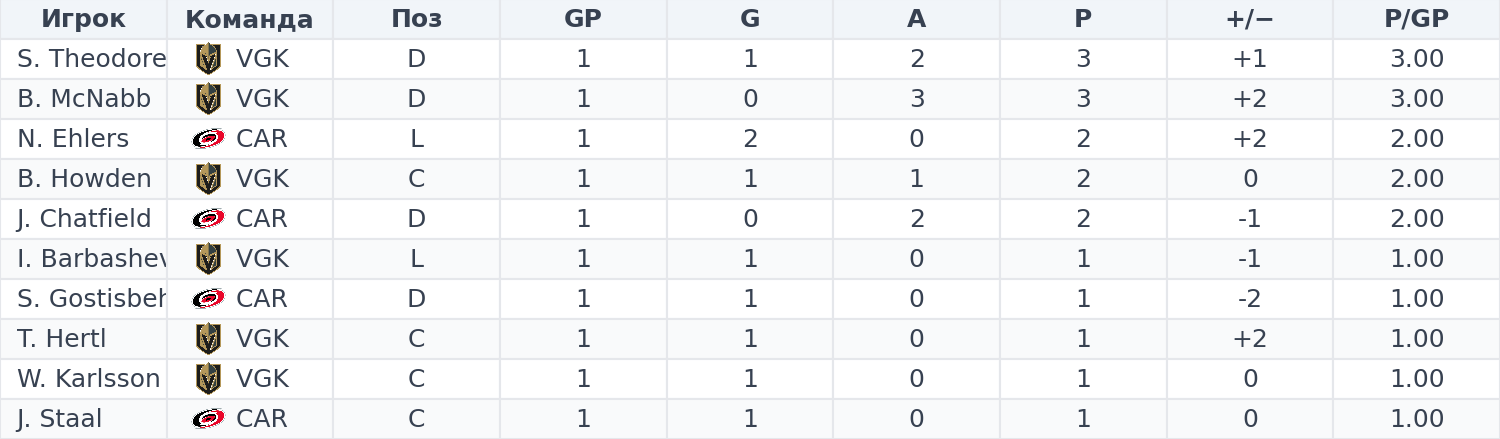This screenshot has width=1500, height=439.
Task: Sort players by the Поз header
Action: tap(416, 19)
